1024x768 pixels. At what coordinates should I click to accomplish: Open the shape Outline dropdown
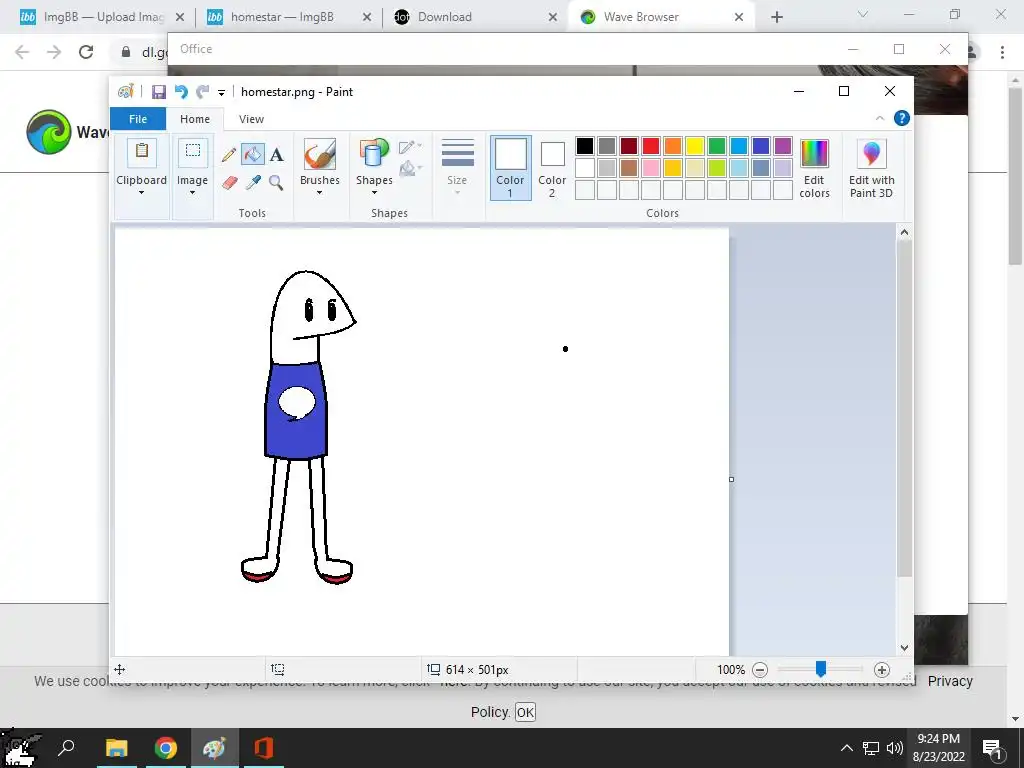click(x=410, y=146)
